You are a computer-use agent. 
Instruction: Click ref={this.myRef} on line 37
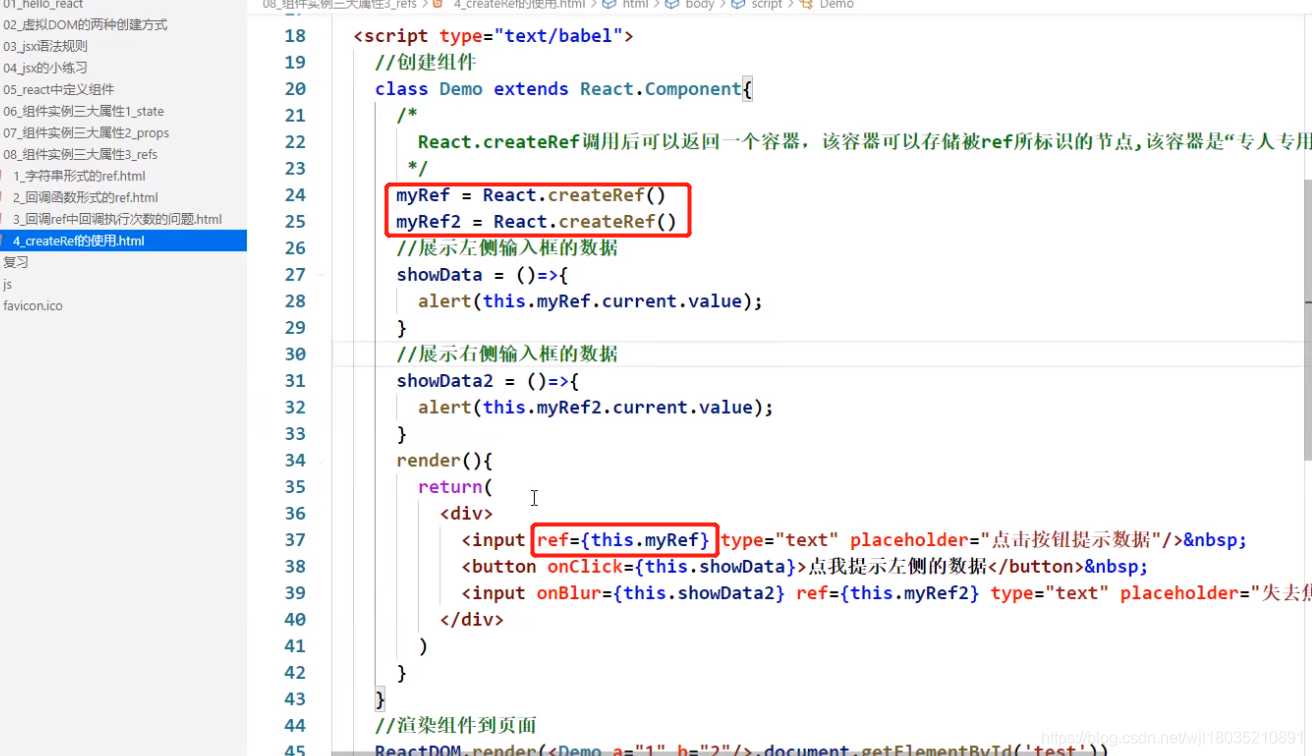point(623,540)
